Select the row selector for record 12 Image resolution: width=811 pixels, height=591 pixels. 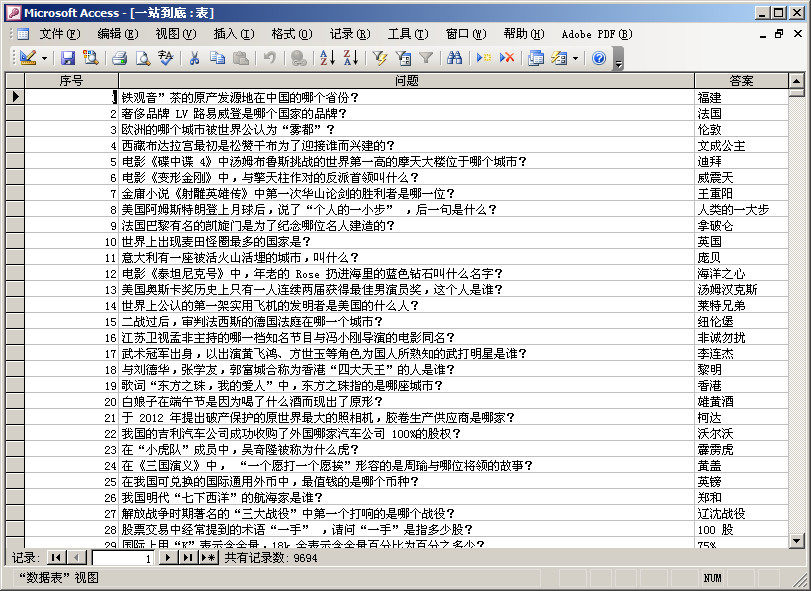[x=15, y=274]
